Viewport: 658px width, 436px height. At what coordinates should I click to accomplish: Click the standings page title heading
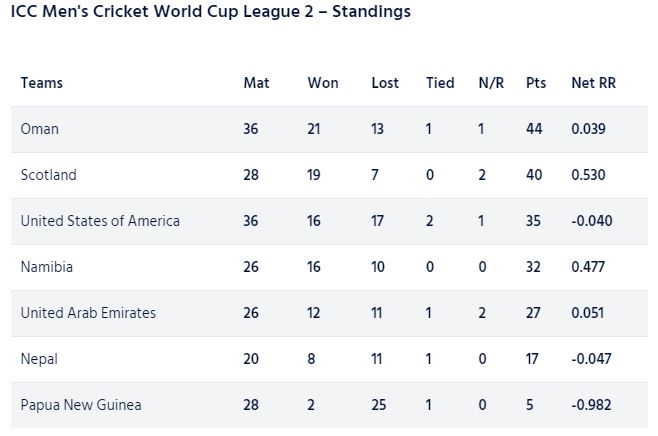[211, 11]
